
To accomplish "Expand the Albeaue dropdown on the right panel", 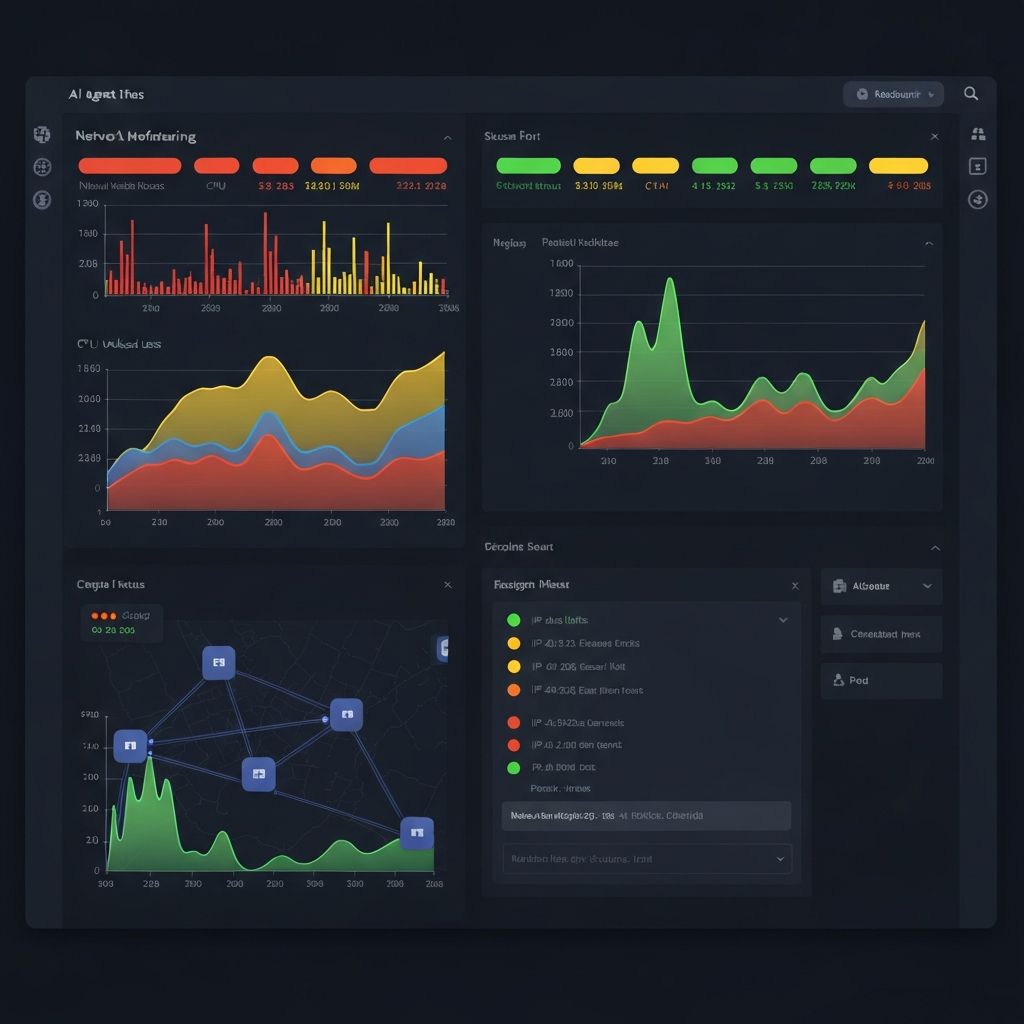I will (880, 587).
